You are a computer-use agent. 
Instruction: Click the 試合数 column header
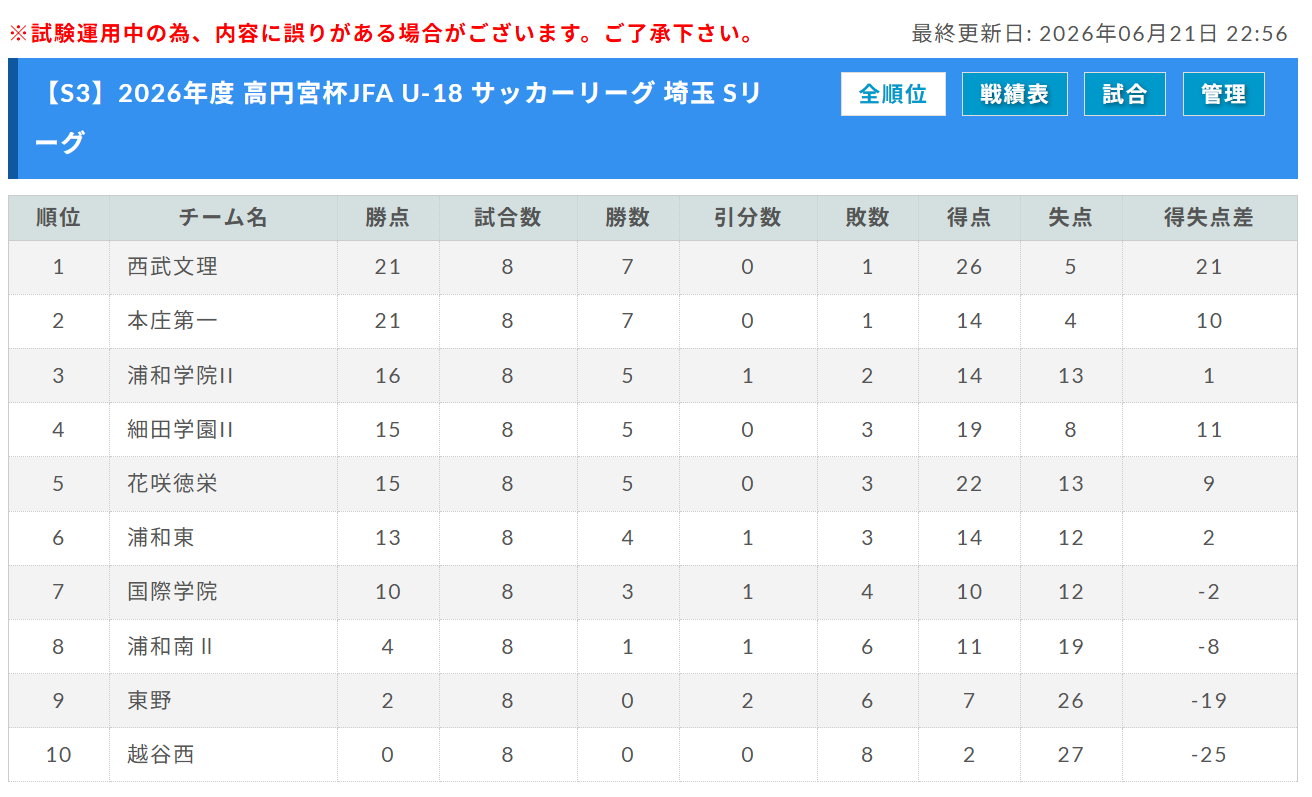508,218
